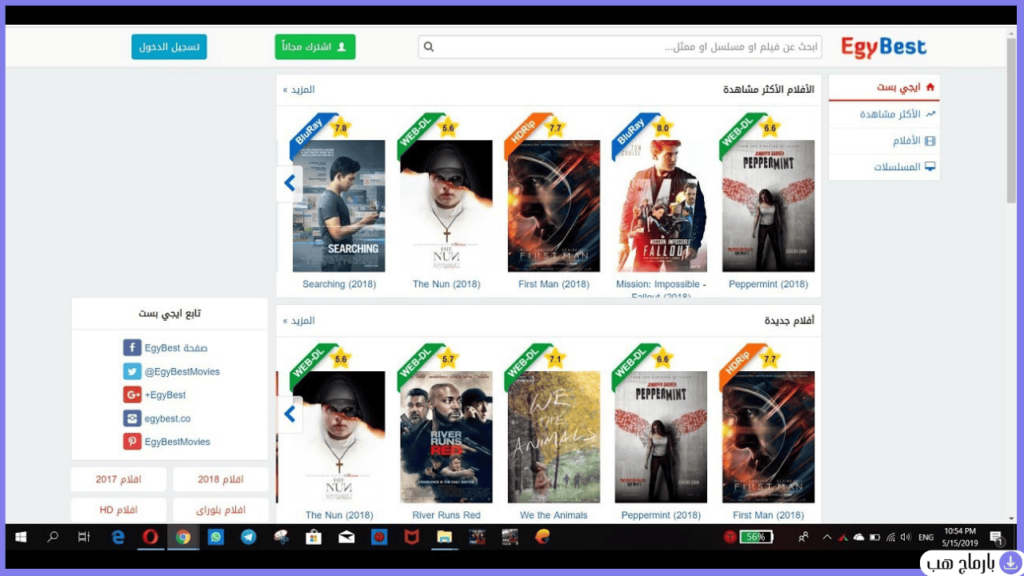Viewport: 1024px width, 576px height.
Task: Click المزيد link for new movies
Action: pyautogui.click(x=298, y=321)
